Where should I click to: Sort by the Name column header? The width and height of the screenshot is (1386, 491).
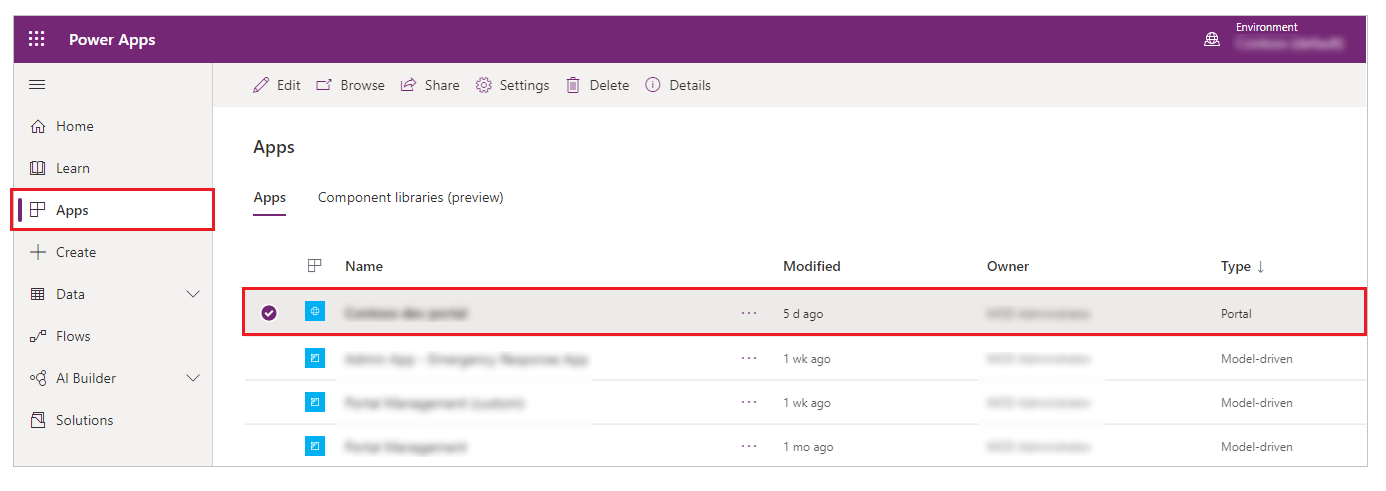click(364, 267)
